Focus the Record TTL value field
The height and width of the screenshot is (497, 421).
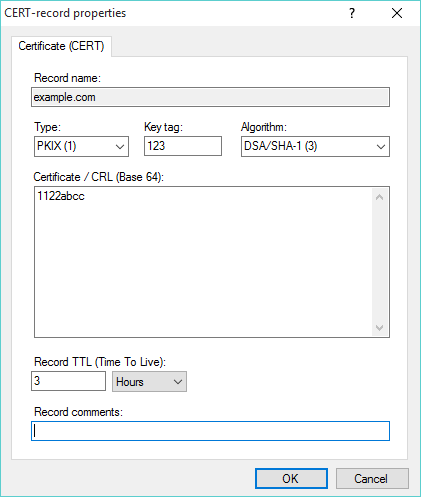(68, 381)
